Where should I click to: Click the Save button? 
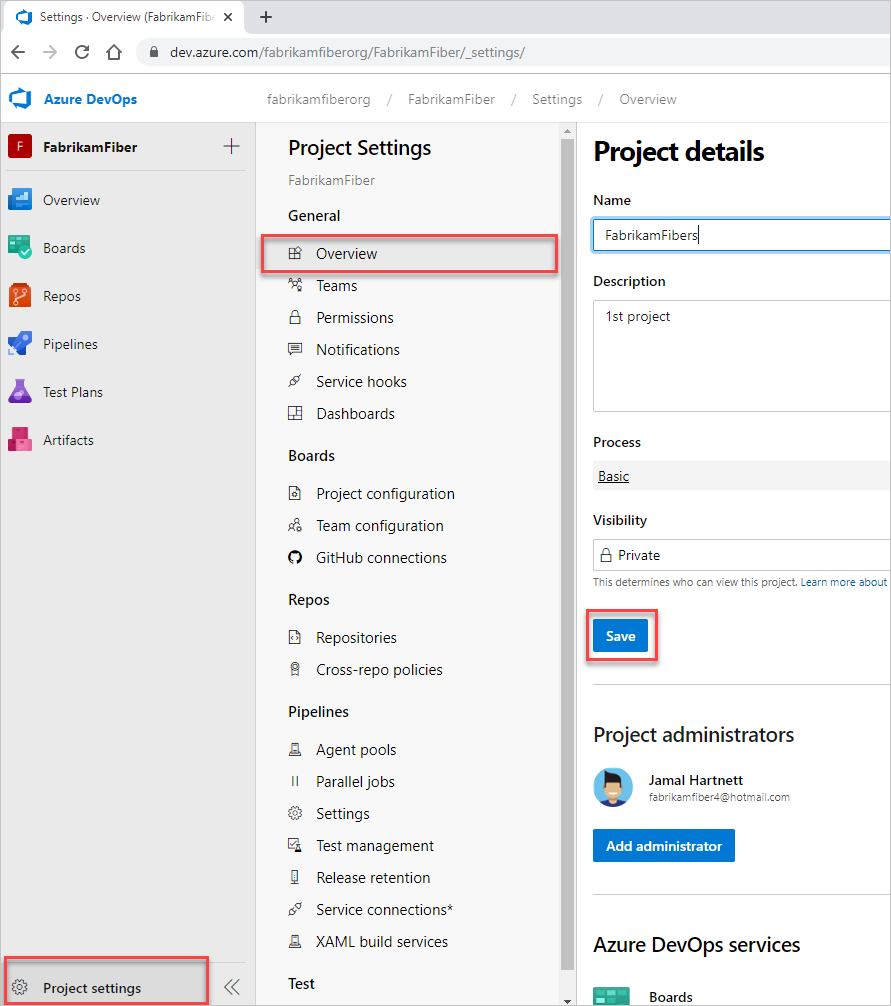click(620, 635)
